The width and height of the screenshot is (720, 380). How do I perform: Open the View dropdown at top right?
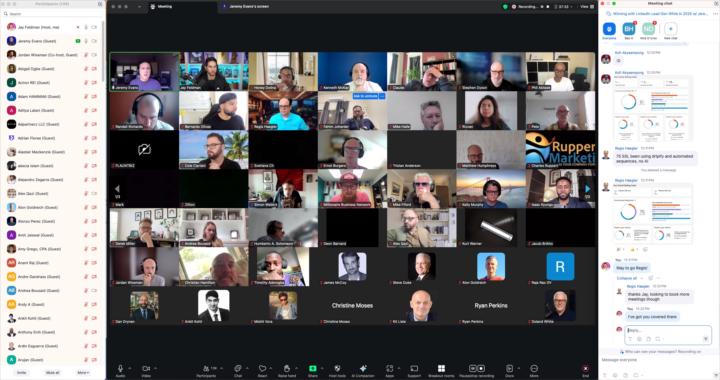click(586, 7)
